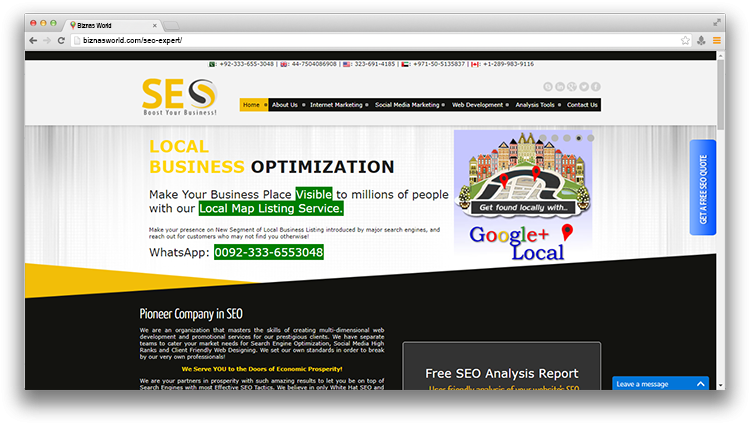This screenshot has height=425, width=750.
Task: Open the Internet Marketing menu
Action: click(x=336, y=105)
